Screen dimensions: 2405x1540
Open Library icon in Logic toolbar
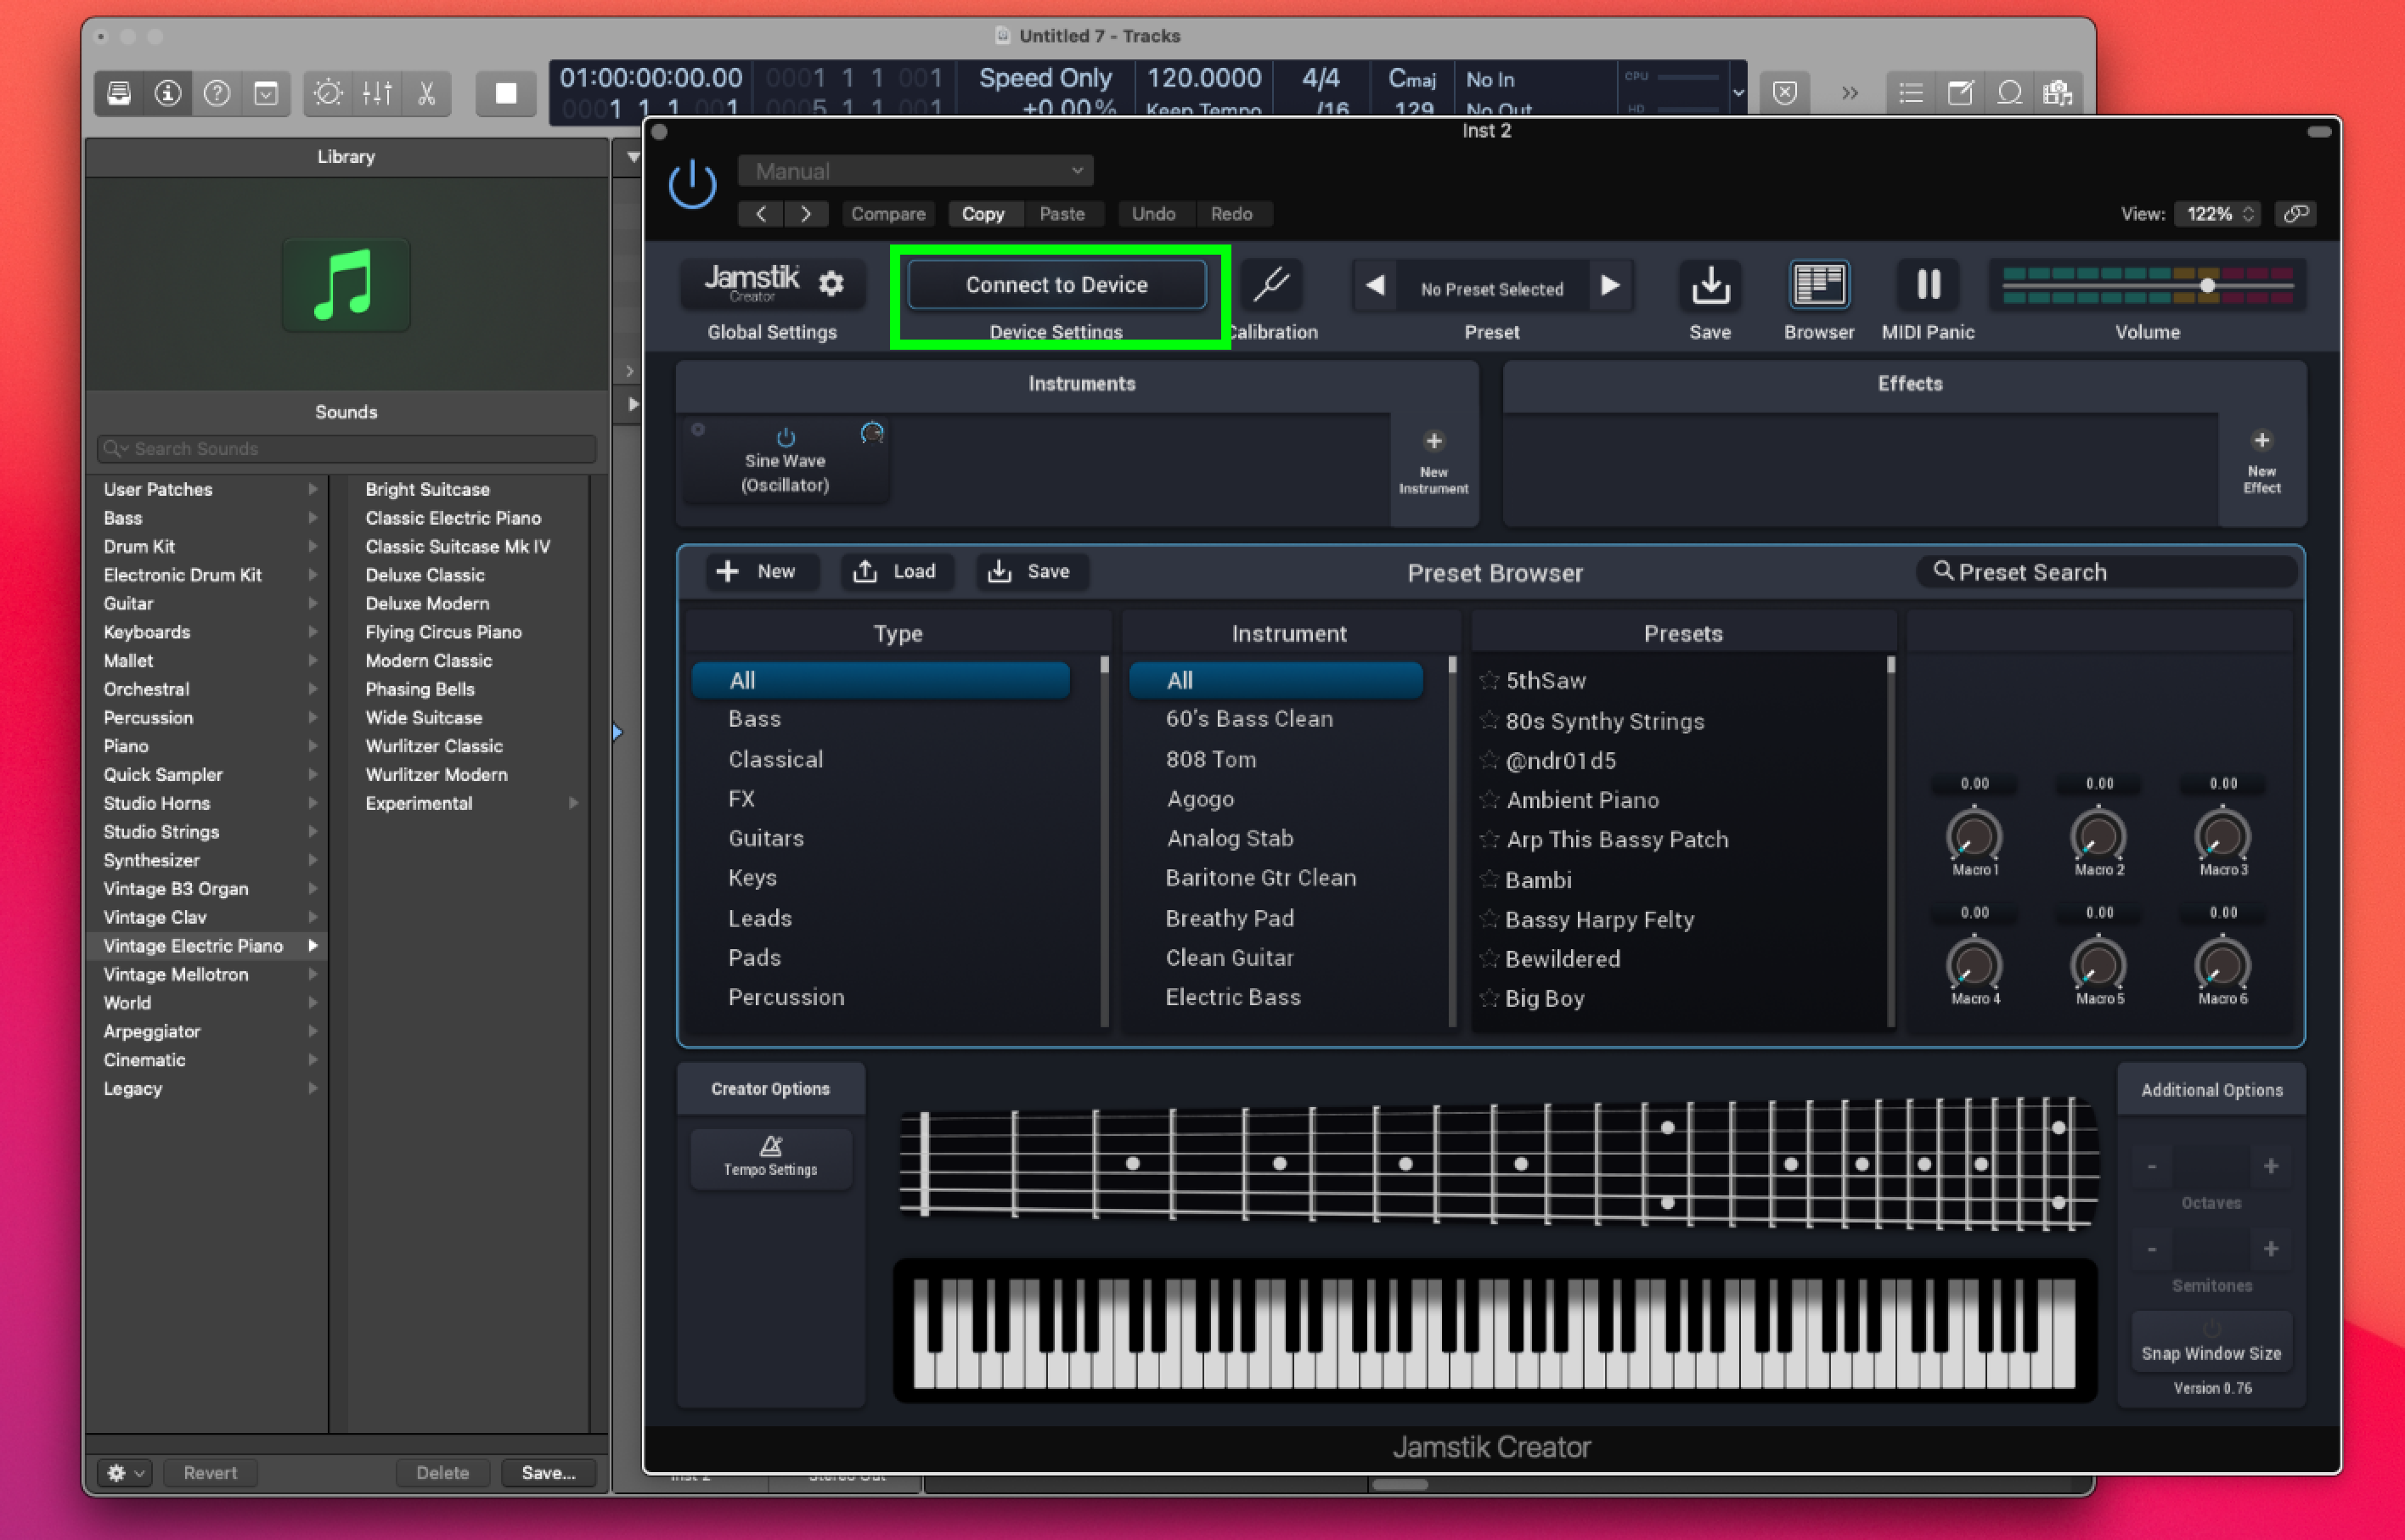(x=119, y=94)
